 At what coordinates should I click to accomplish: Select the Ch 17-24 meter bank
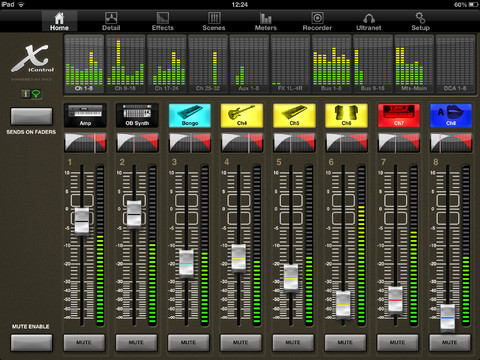pyautogui.click(x=167, y=64)
